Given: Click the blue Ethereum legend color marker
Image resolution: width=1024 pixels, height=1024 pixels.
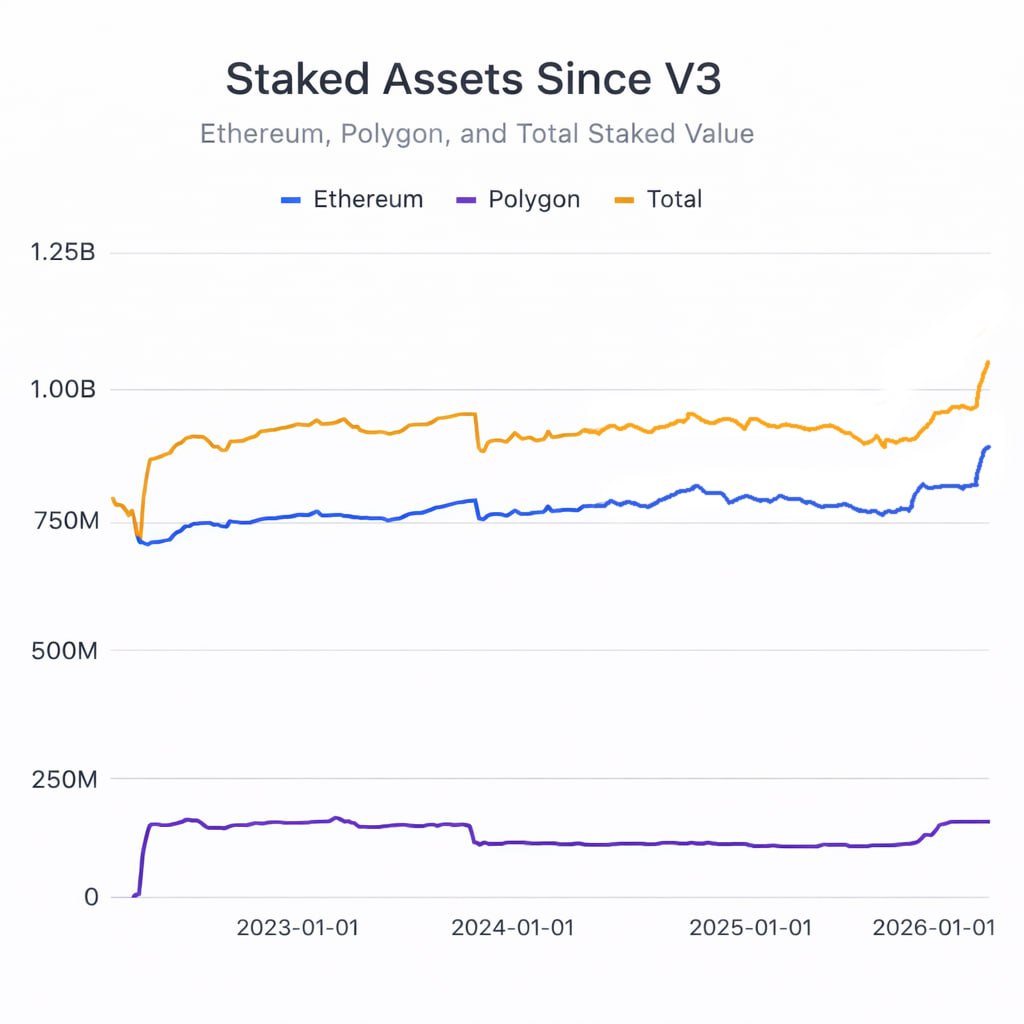Looking at the screenshot, I should pos(291,200).
